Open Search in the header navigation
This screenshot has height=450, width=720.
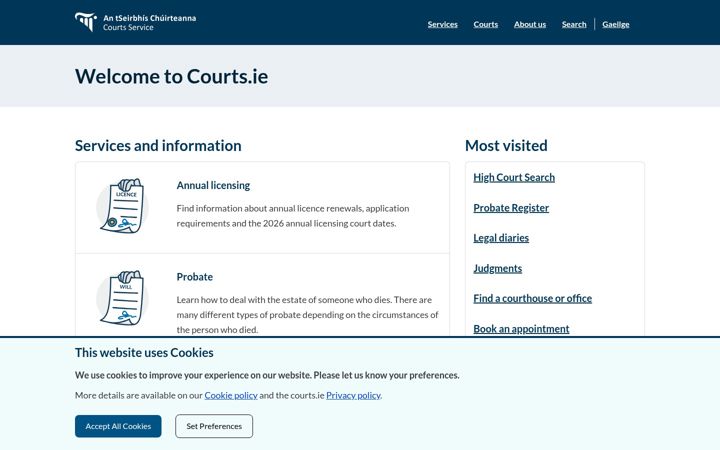[574, 24]
